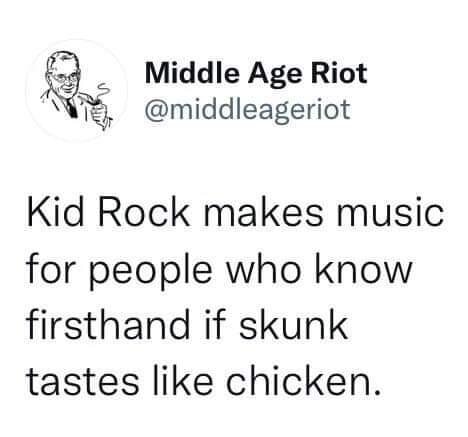The height and width of the screenshot is (437, 468).
Task: Open the @middleageriot handle link
Action: pyautogui.click(x=248, y=109)
